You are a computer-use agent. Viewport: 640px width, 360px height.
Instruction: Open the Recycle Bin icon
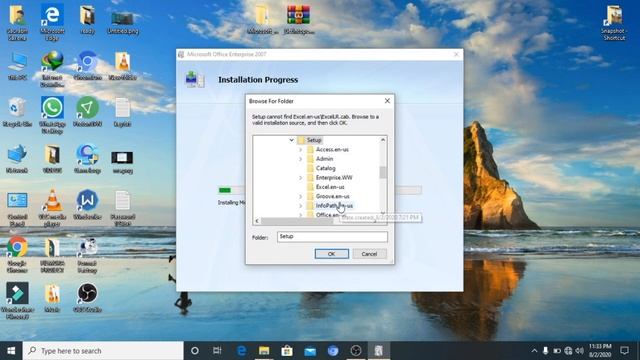[17, 112]
